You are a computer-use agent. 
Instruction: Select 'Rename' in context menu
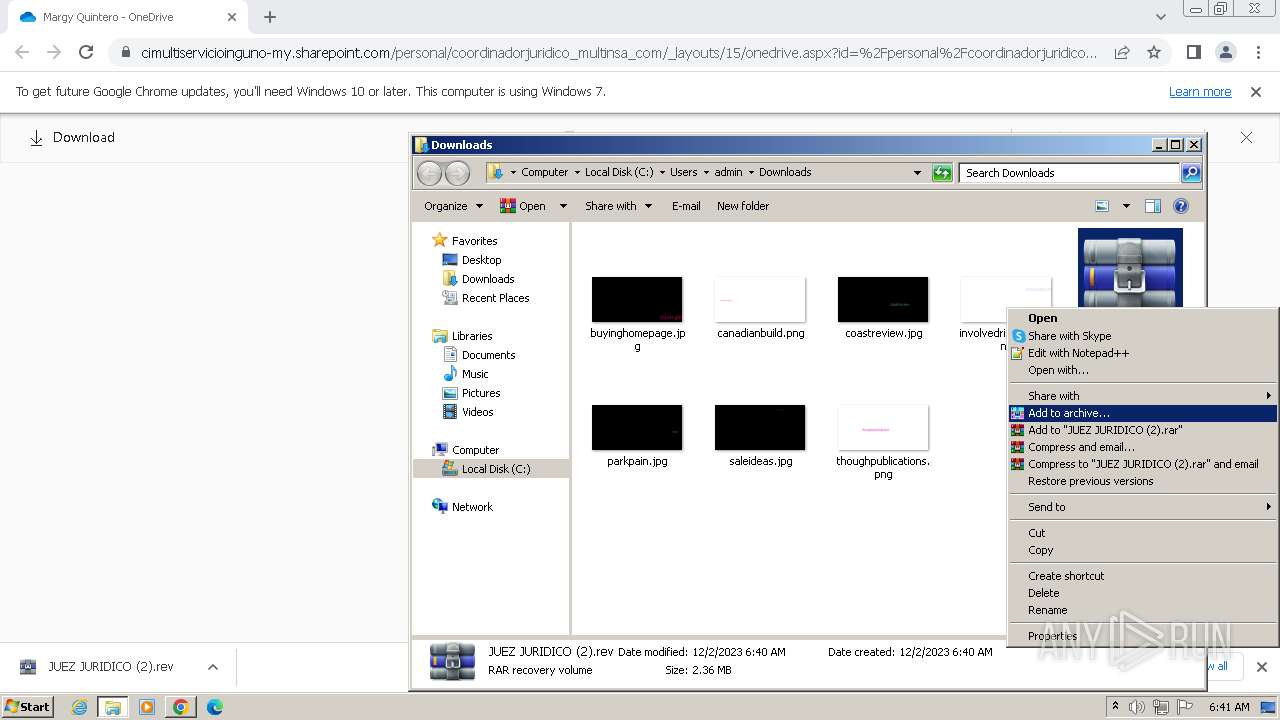tap(1142, 610)
